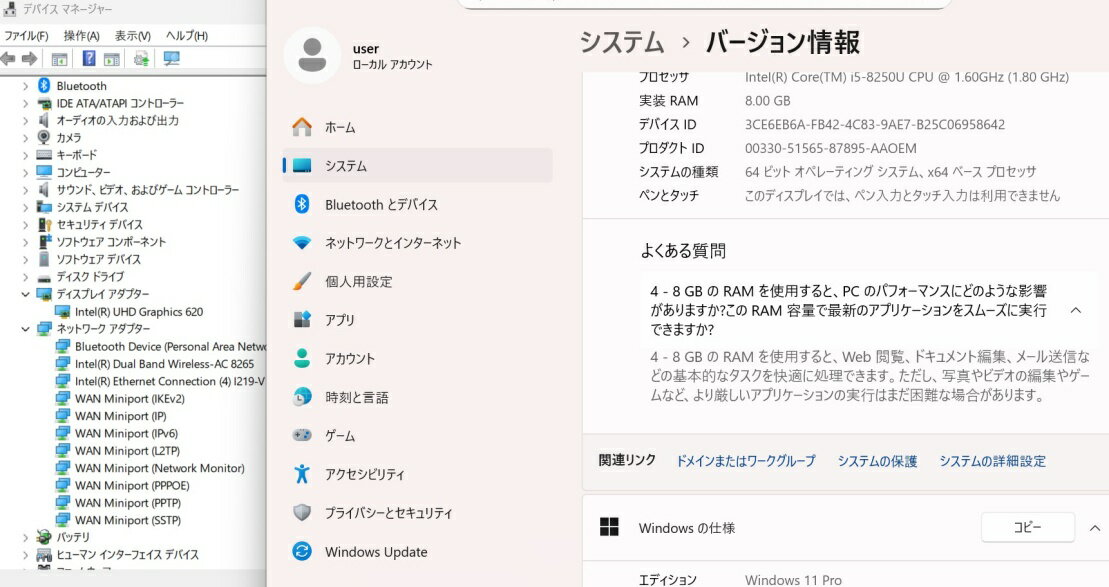Open the システムの詳細設定 link
Screen dimensions: 1109x587
(992, 461)
